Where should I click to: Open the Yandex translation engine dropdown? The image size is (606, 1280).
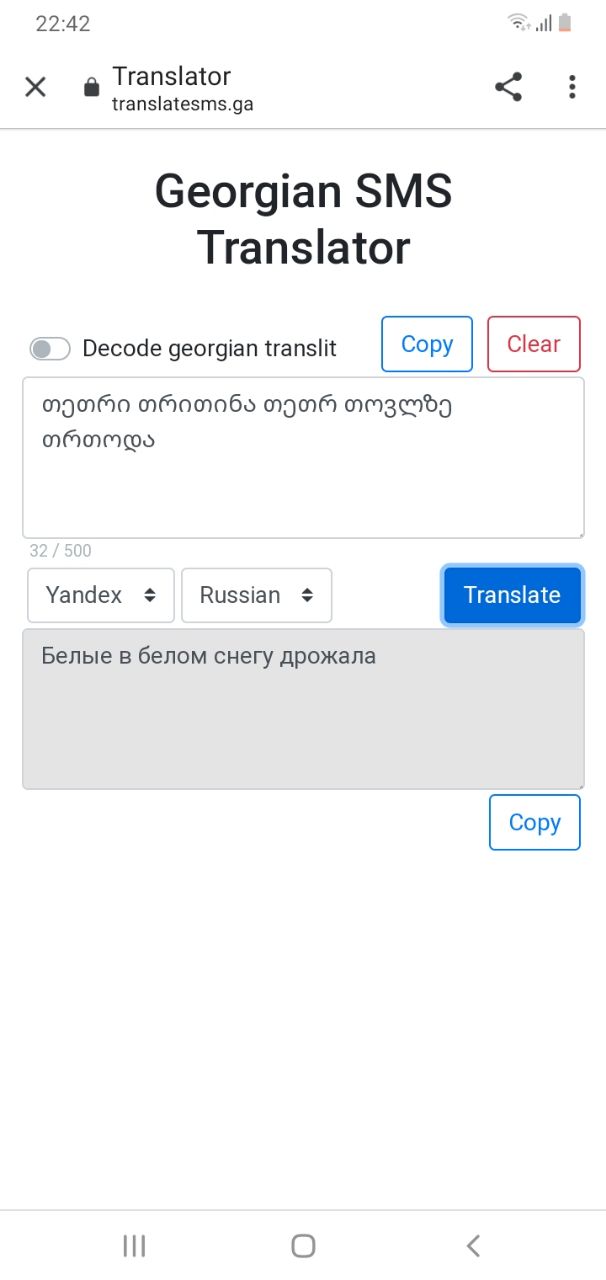point(101,595)
